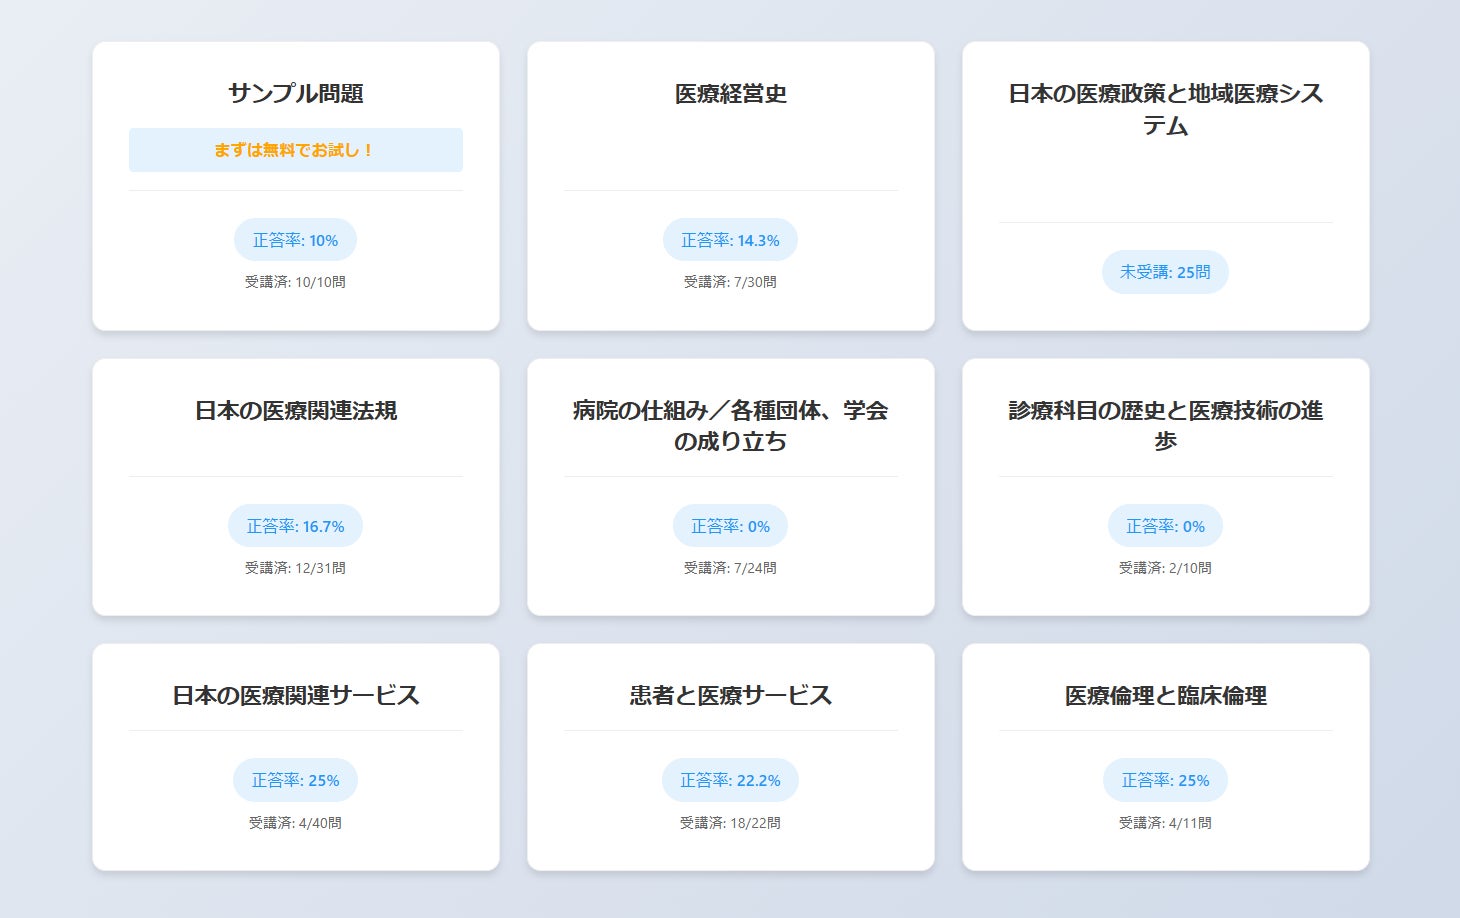The image size is (1460, 918).
Task: Click the まずは無料でお試し！ banner
Action: click(x=296, y=150)
